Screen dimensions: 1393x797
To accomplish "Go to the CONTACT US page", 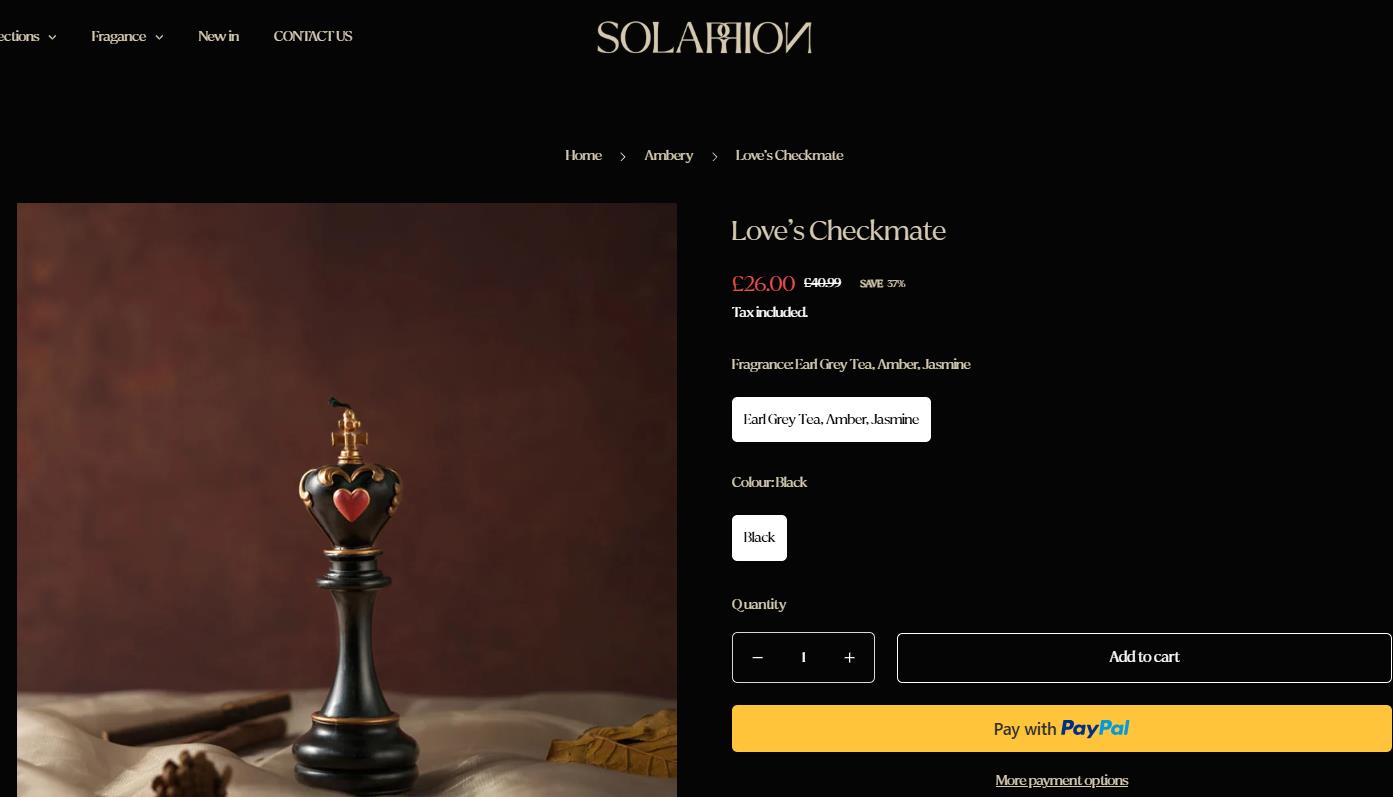I will tap(312, 36).
